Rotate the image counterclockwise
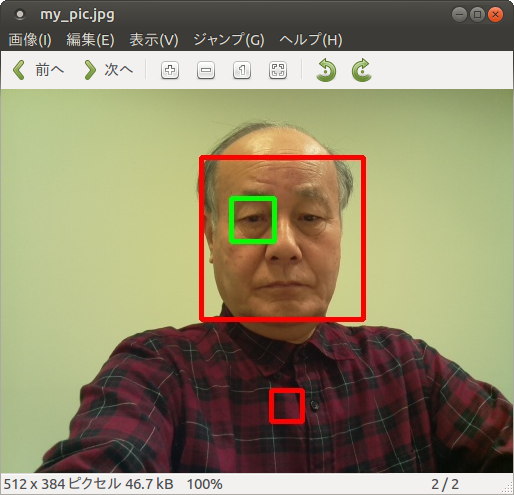Screen dimensions: 514x495 pyautogui.click(x=326, y=70)
